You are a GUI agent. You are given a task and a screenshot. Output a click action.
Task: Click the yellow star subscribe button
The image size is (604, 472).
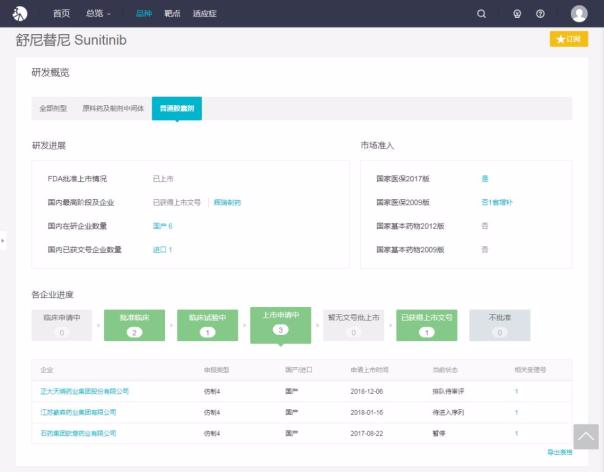tap(569, 39)
